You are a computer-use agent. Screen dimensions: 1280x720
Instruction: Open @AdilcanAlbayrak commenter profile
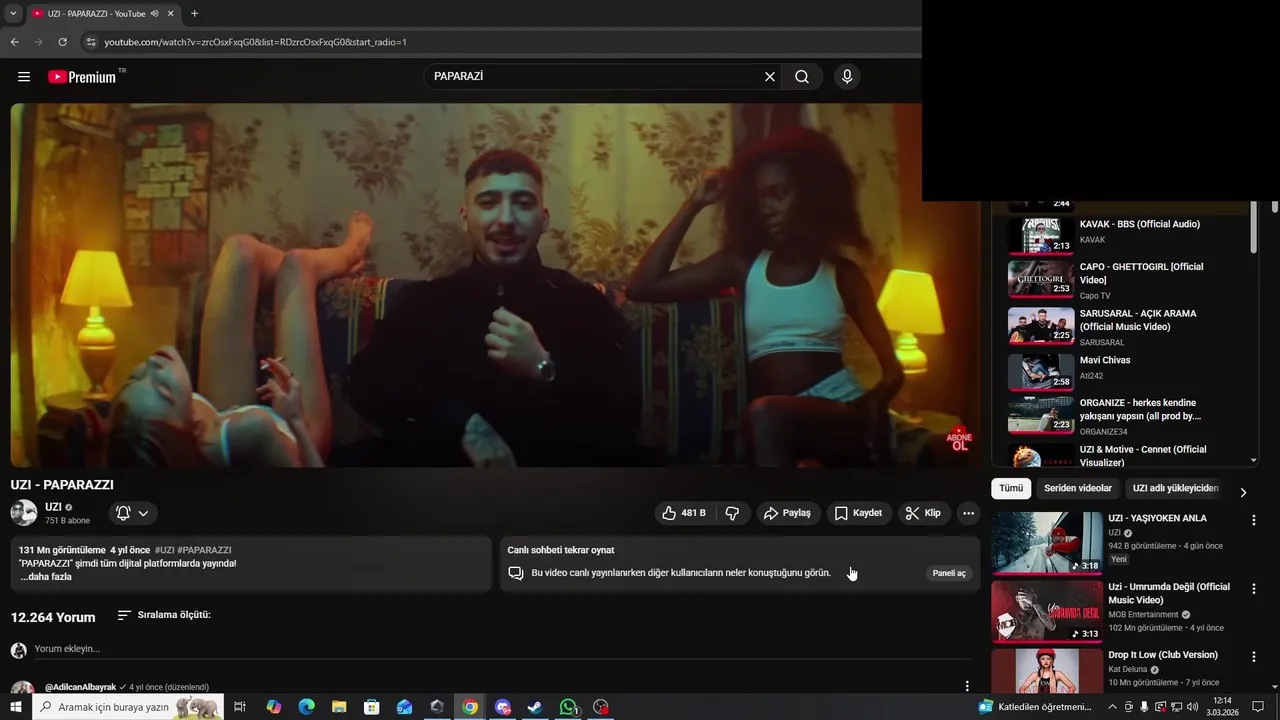(x=80, y=687)
